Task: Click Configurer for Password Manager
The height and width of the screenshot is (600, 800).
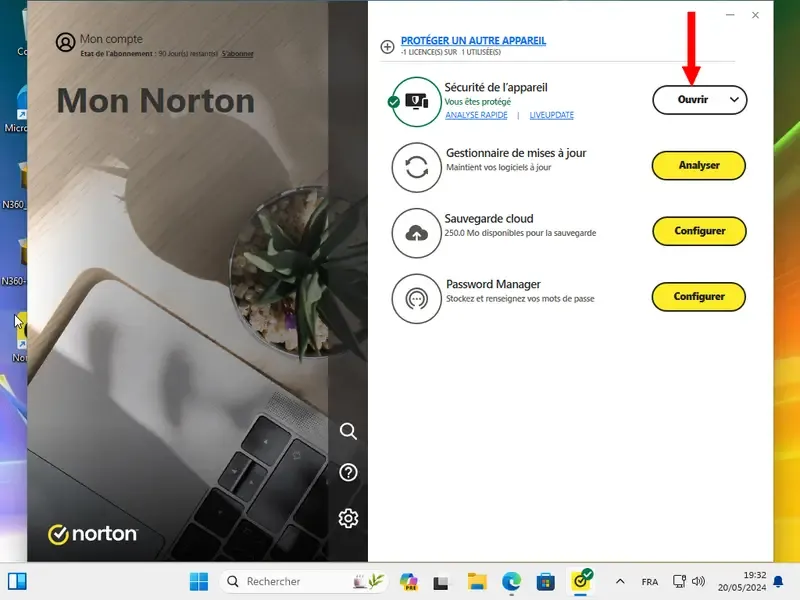Action: tap(698, 296)
